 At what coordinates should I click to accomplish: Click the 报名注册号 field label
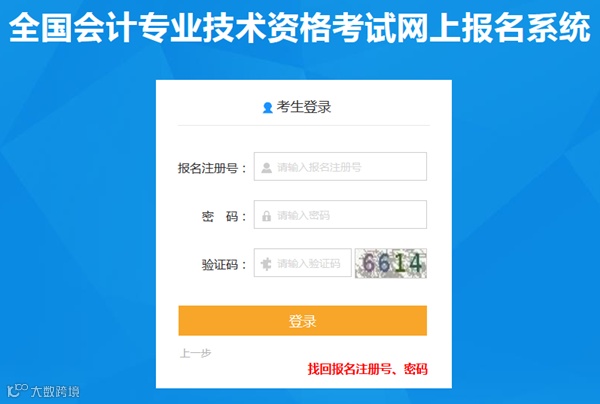(x=208, y=168)
